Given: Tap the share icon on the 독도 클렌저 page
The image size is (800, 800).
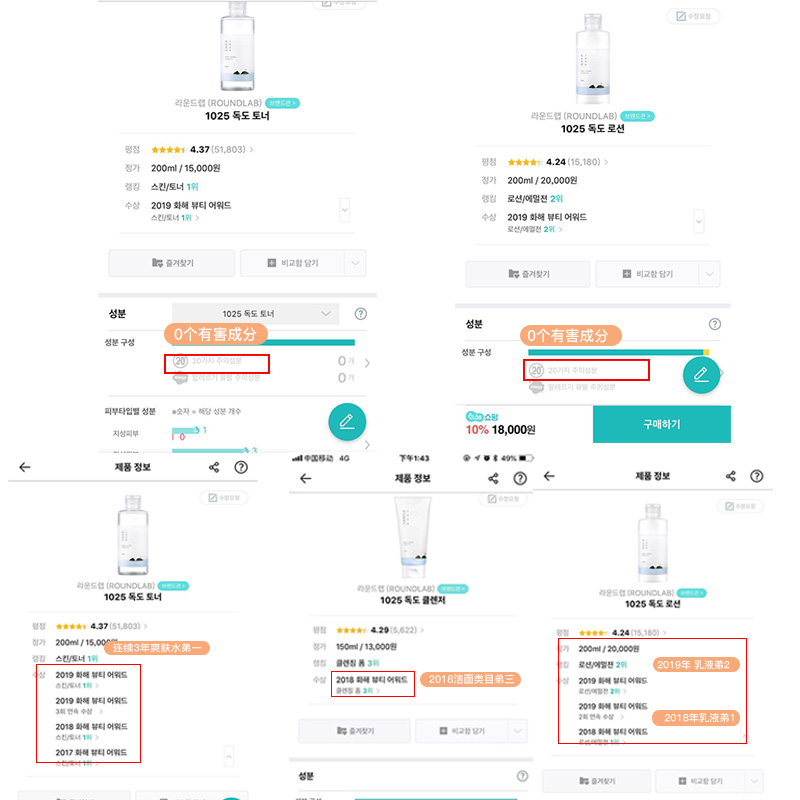Looking at the screenshot, I should pyautogui.click(x=493, y=478).
